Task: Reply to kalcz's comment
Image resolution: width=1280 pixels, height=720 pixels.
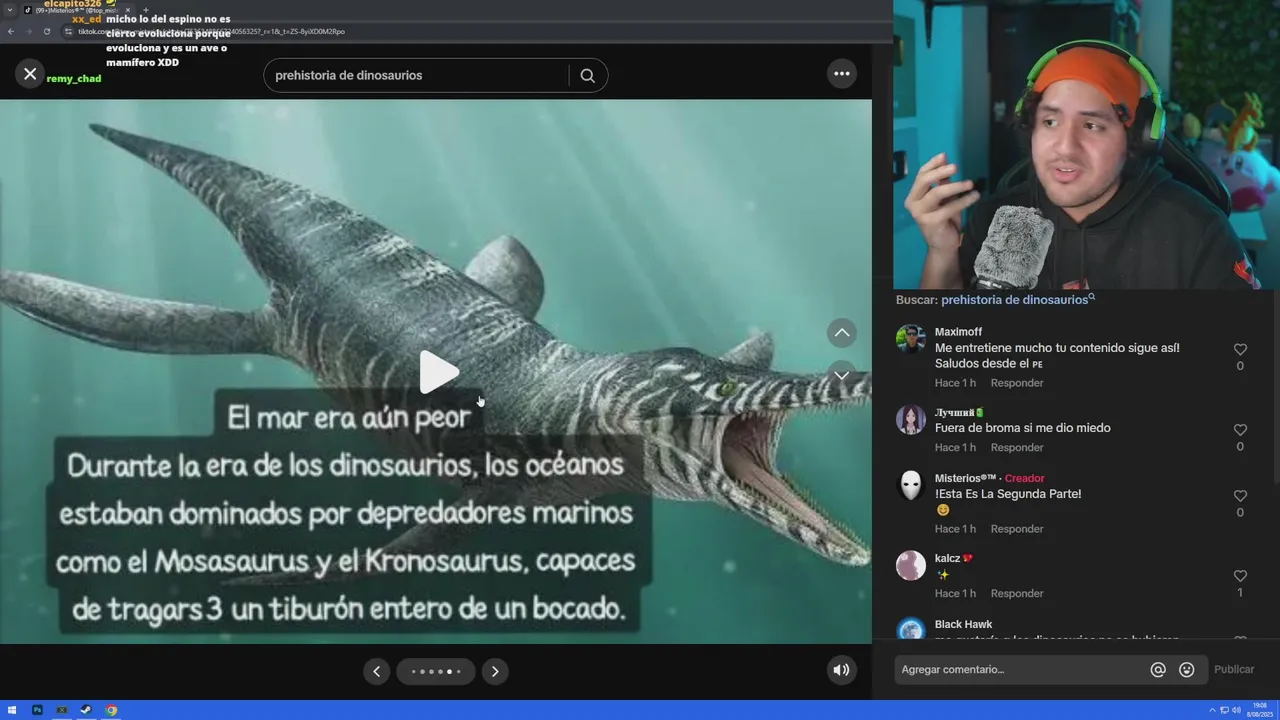Action: click(1016, 593)
